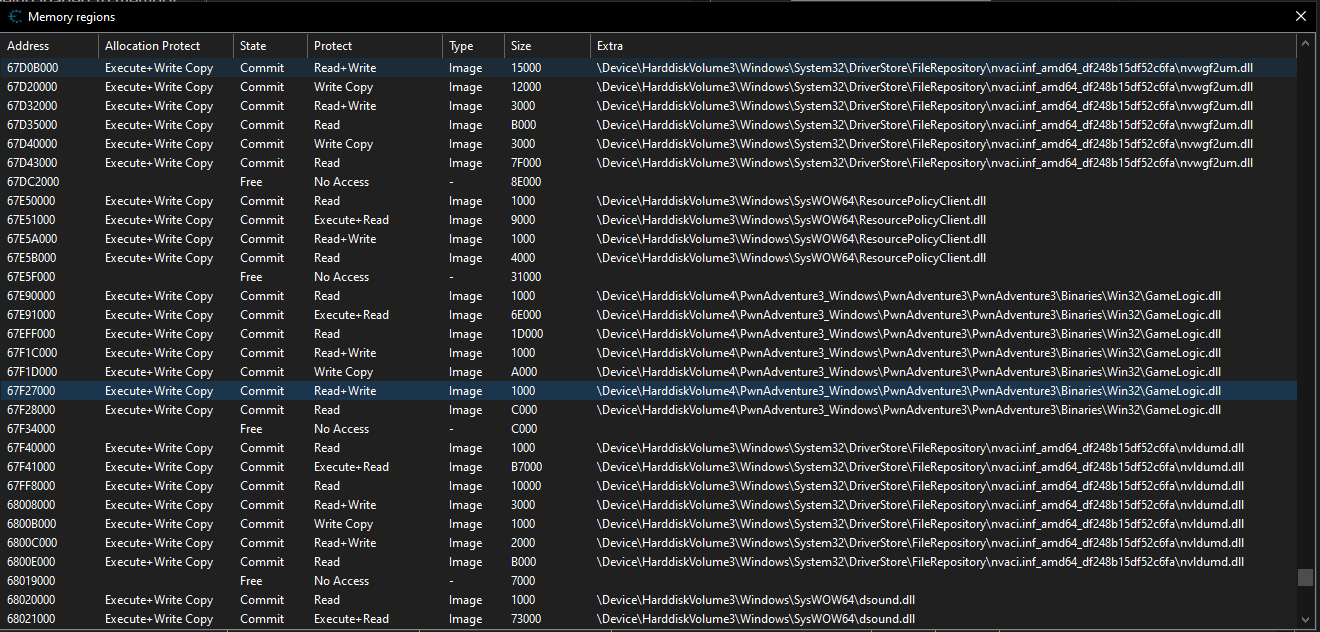Viewport: 1320px width, 632px height.
Task: Click size value 73000 in dsound.dll row
Action: (526, 619)
